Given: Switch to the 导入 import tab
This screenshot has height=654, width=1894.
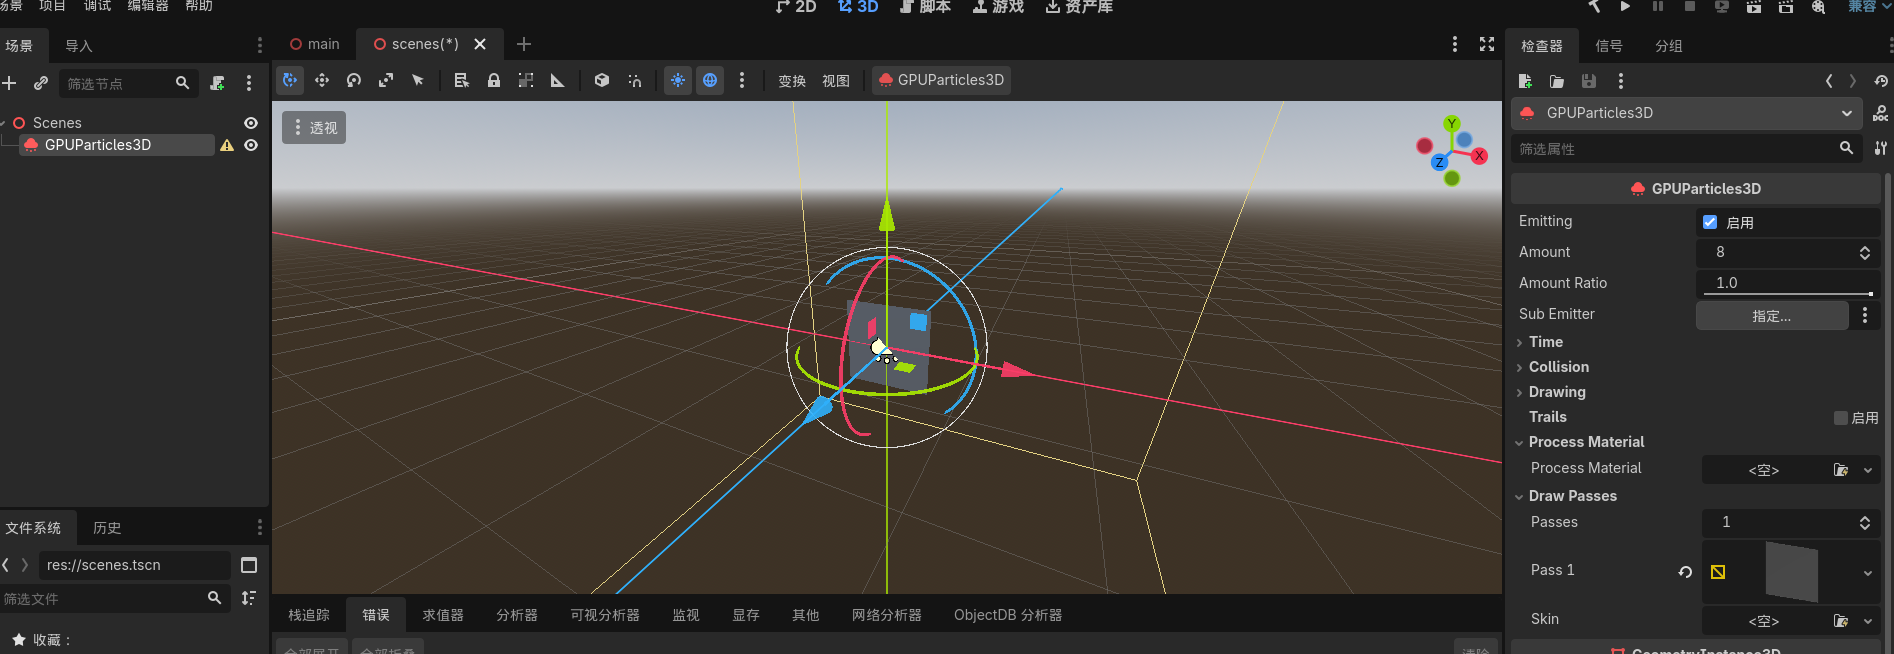Looking at the screenshot, I should tap(78, 46).
